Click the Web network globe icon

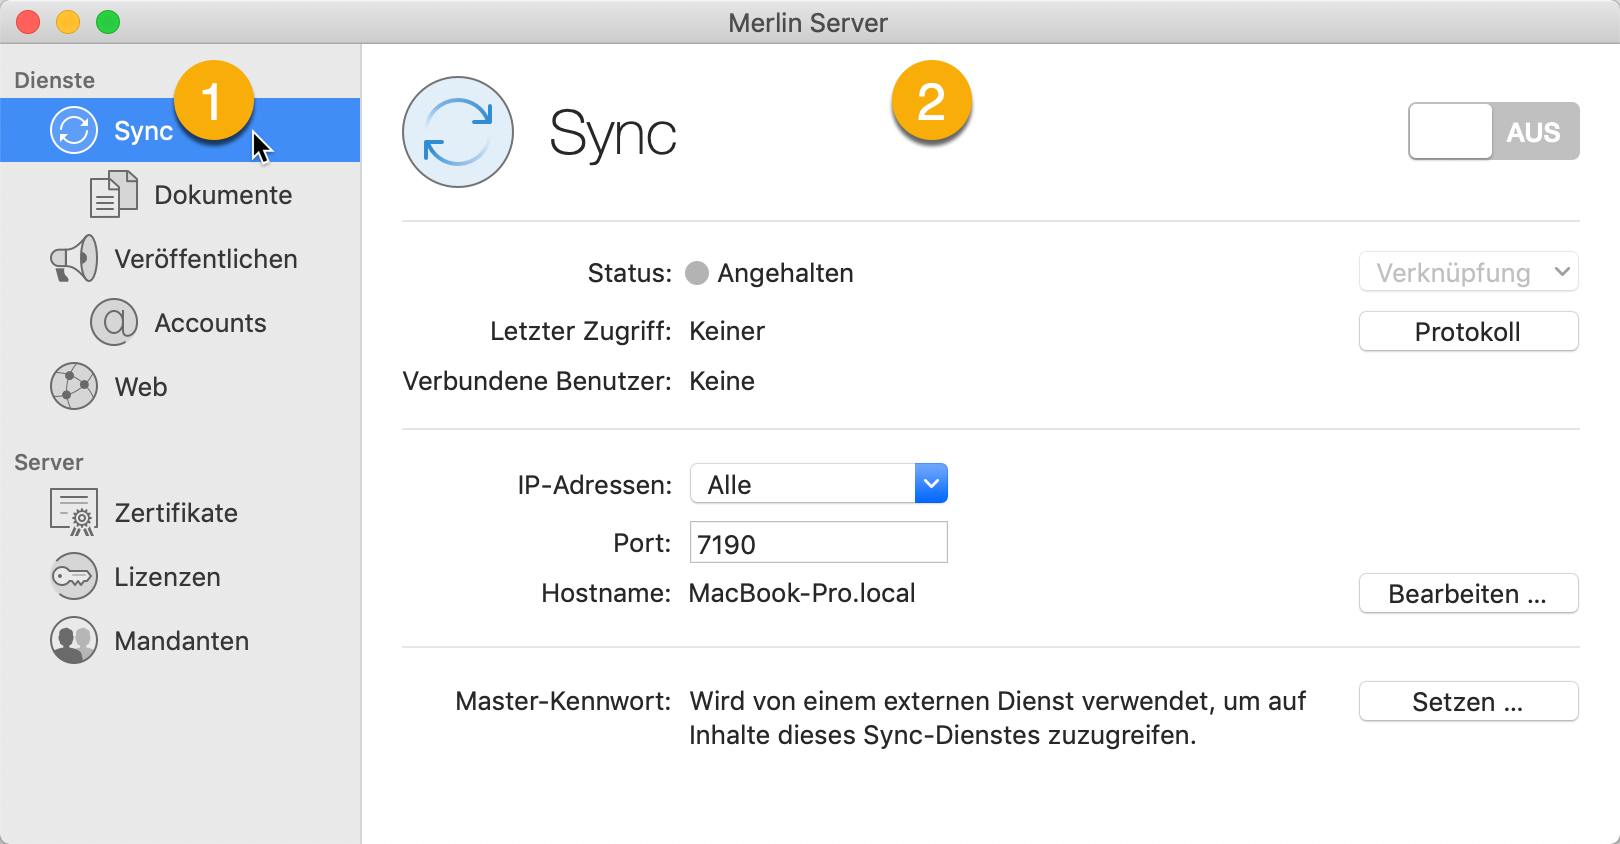[x=74, y=386]
